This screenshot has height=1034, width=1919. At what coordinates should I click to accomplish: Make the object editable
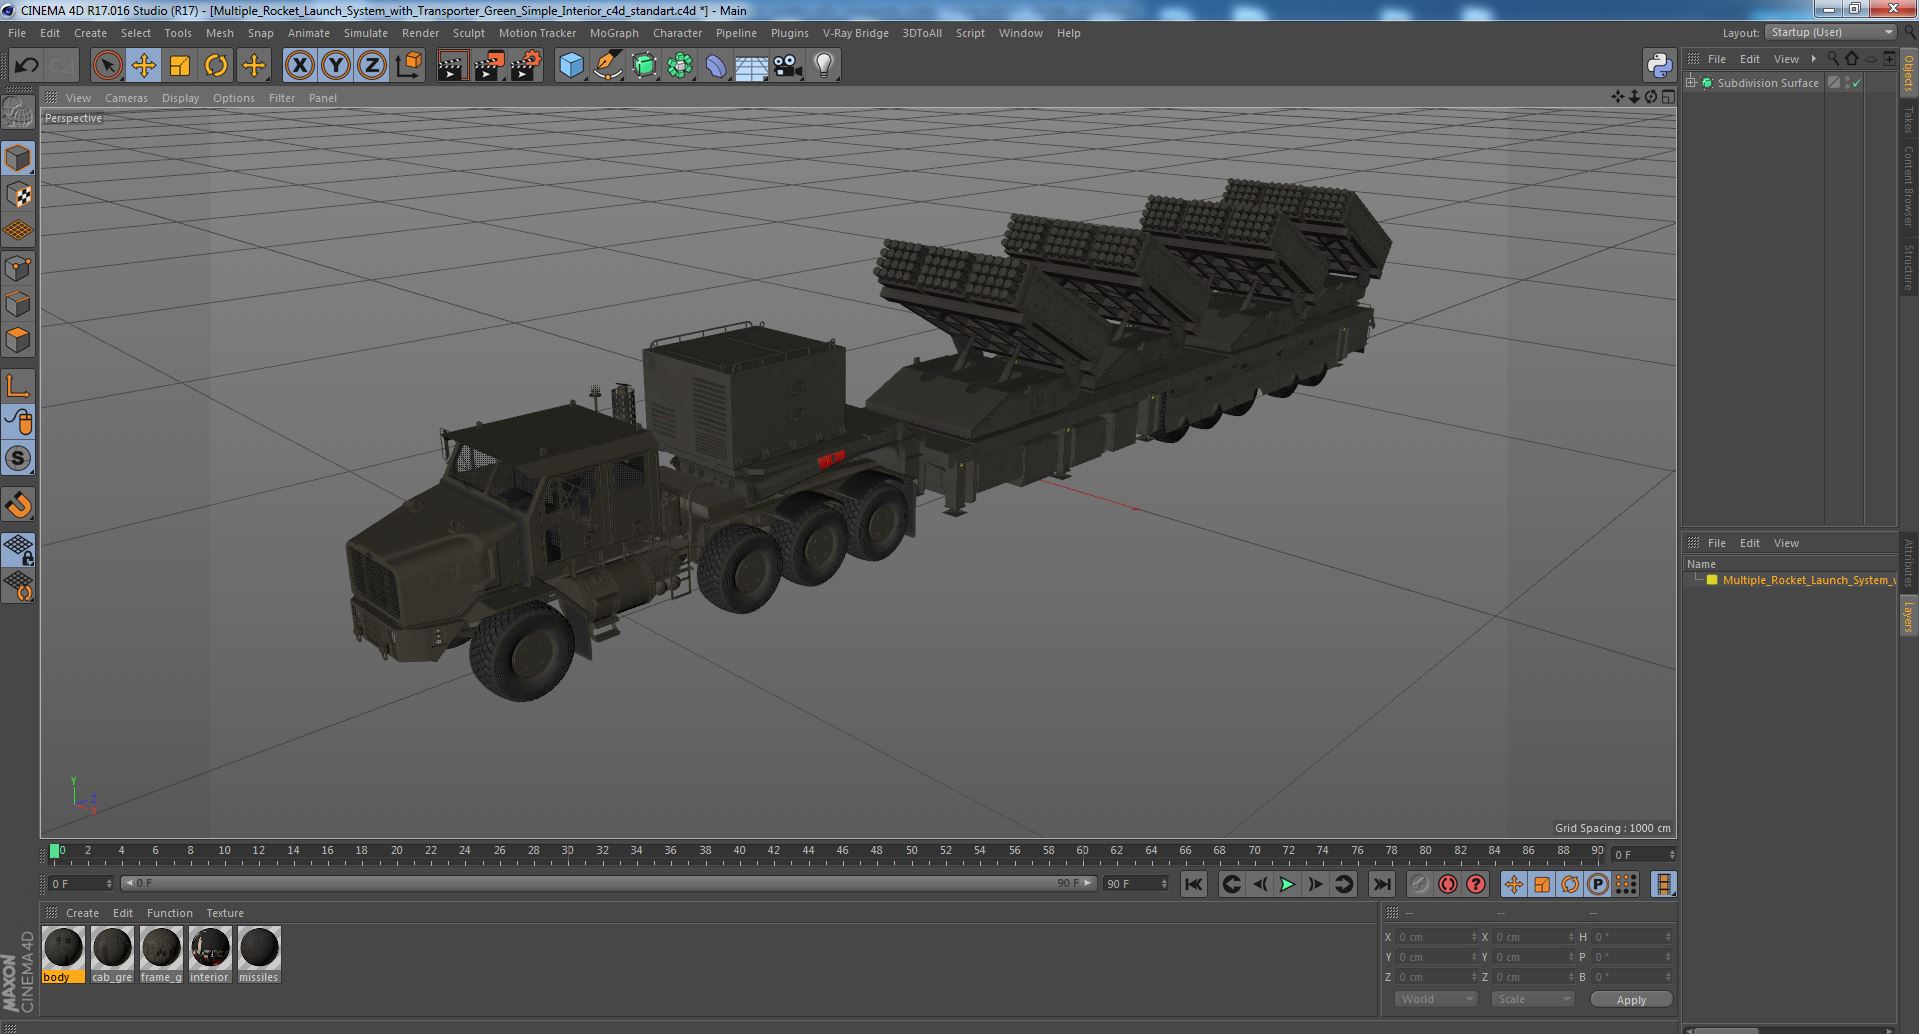coord(18,113)
